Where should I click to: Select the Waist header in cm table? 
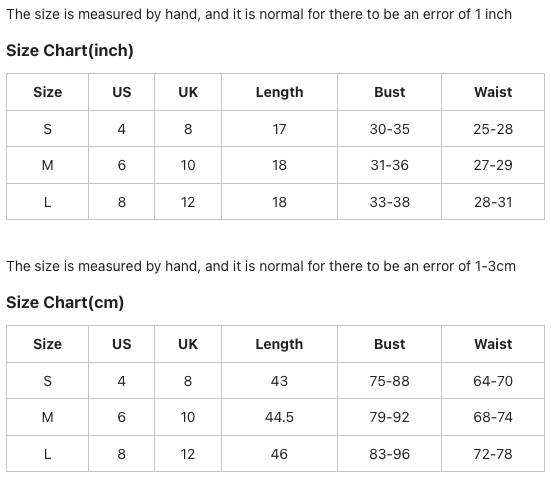click(493, 344)
